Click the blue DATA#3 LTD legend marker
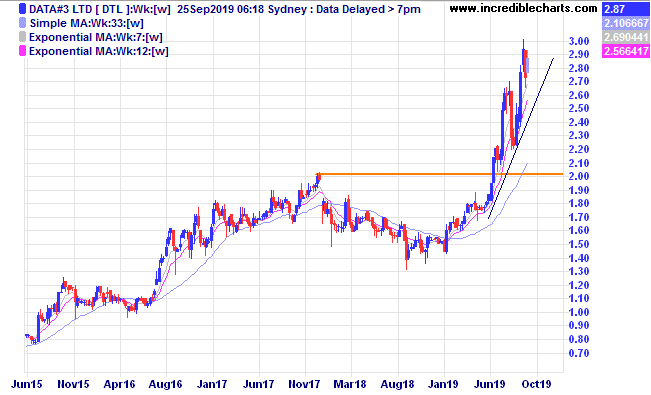The height and width of the screenshot is (395, 651). (22, 9)
